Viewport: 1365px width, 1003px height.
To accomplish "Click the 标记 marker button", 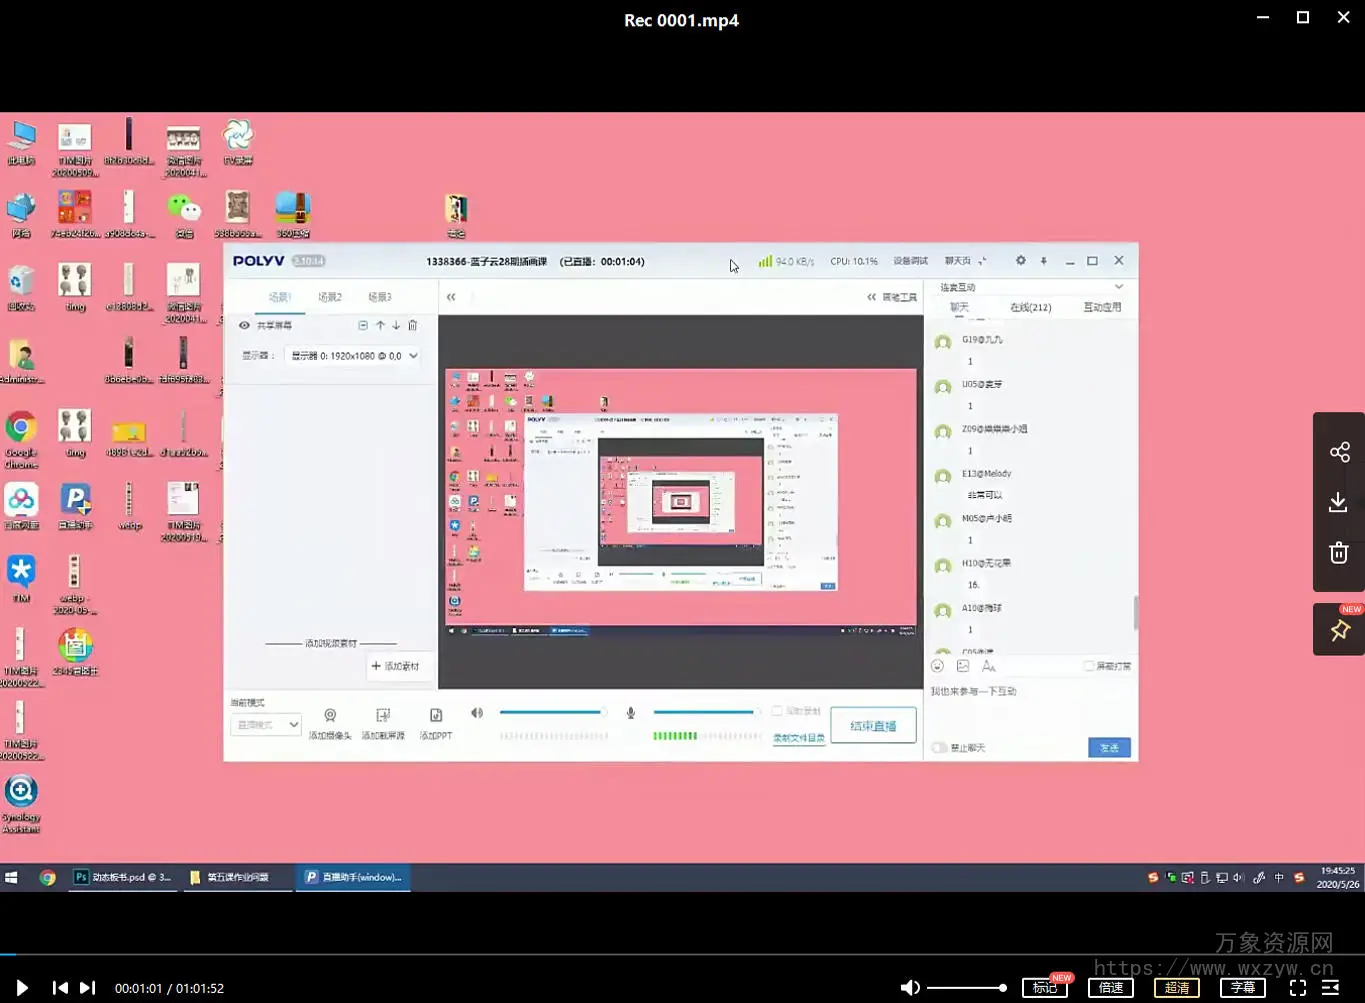I will pyautogui.click(x=1045, y=988).
